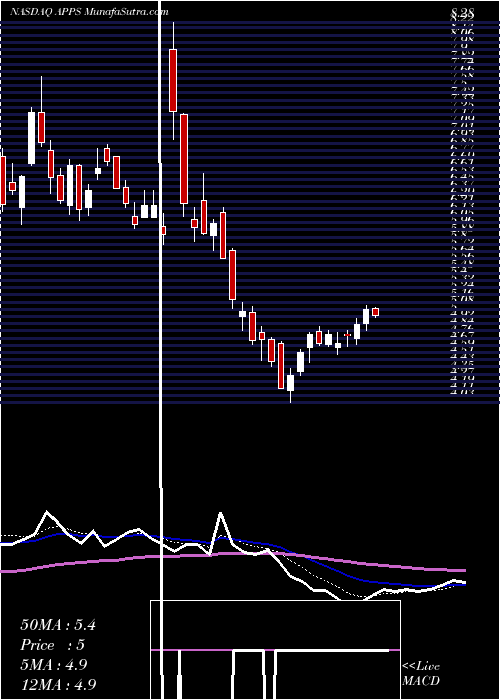Image resolution: width=500 pixels, height=700 pixels.
Task: Click the lowest white candlestick at chart bottom
Action: click(x=291, y=383)
